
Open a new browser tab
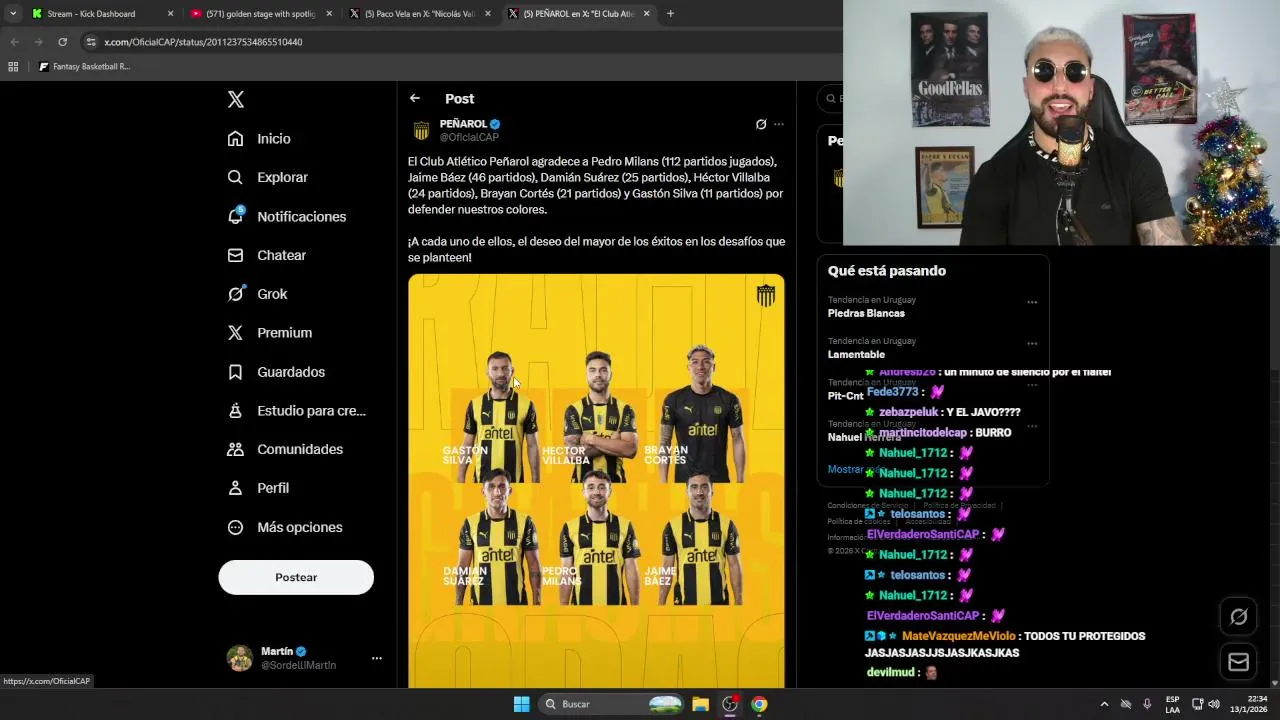[670, 14]
